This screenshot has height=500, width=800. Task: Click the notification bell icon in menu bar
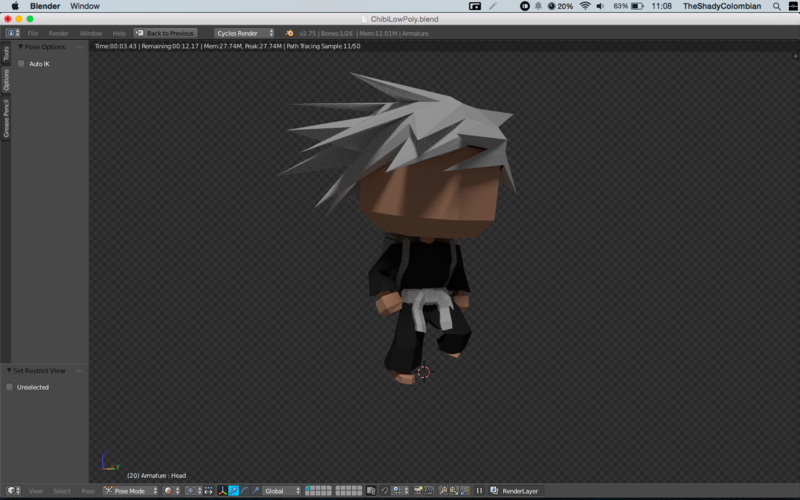pos(538,6)
